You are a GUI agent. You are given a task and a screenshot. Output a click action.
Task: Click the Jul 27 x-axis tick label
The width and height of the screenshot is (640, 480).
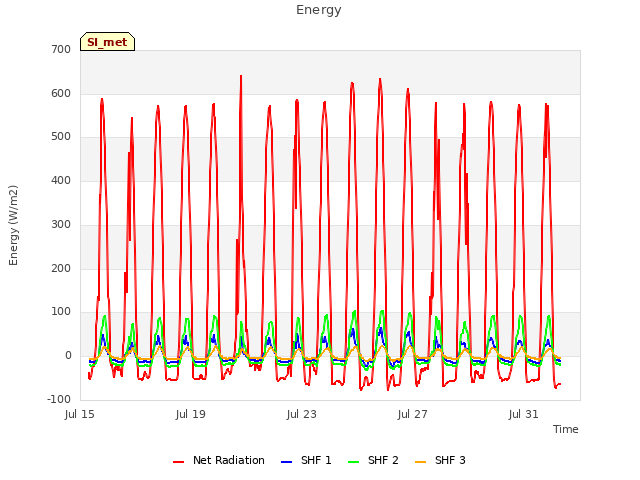pyautogui.click(x=413, y=415)
